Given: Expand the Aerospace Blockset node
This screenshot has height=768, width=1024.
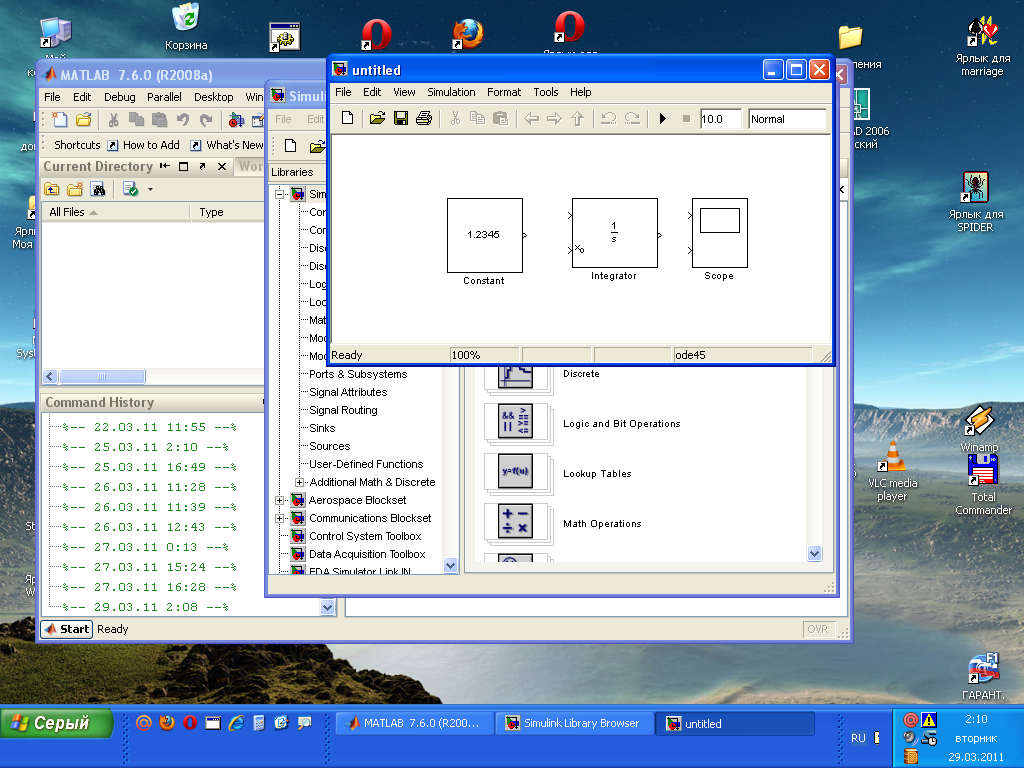Looking at the screenshot, I should coord(280,500).
